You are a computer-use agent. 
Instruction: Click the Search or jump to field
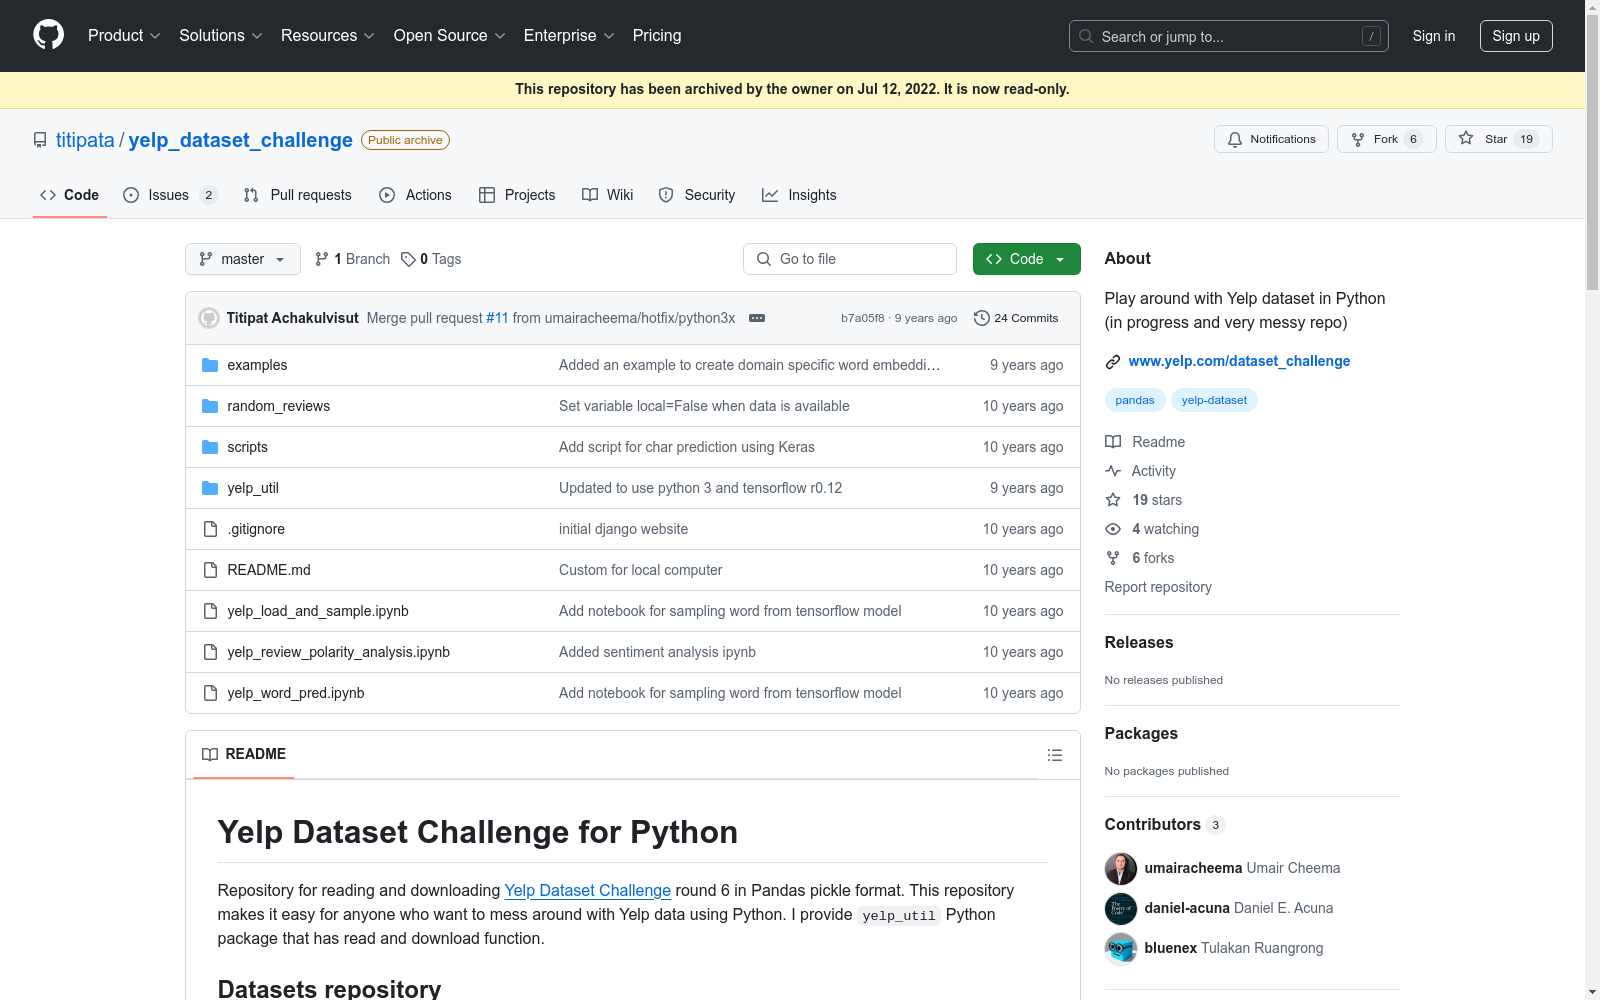(x=1229, y=36)
